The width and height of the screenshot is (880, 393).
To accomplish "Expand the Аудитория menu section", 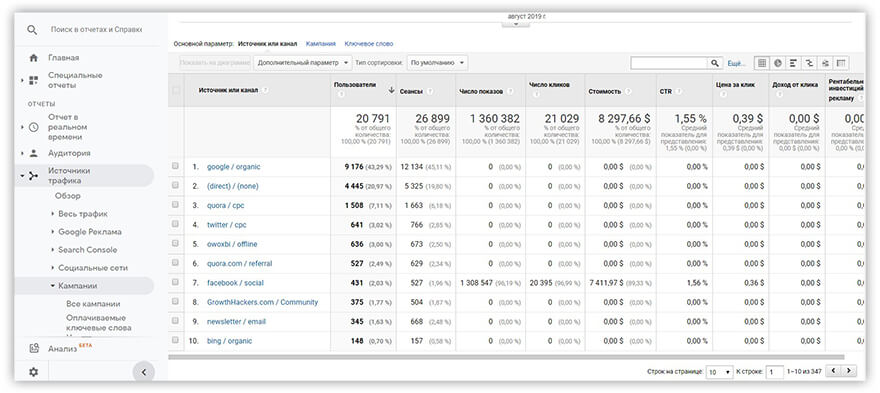I will click(22, 153).
